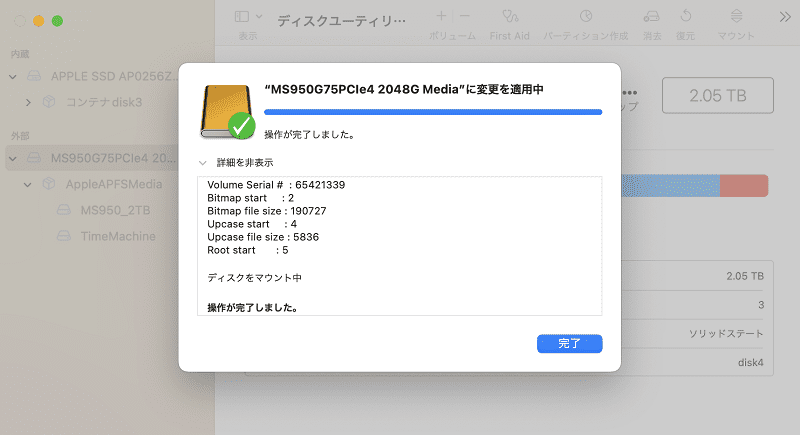Click the red segment of the storage bar

coord(744,186)
